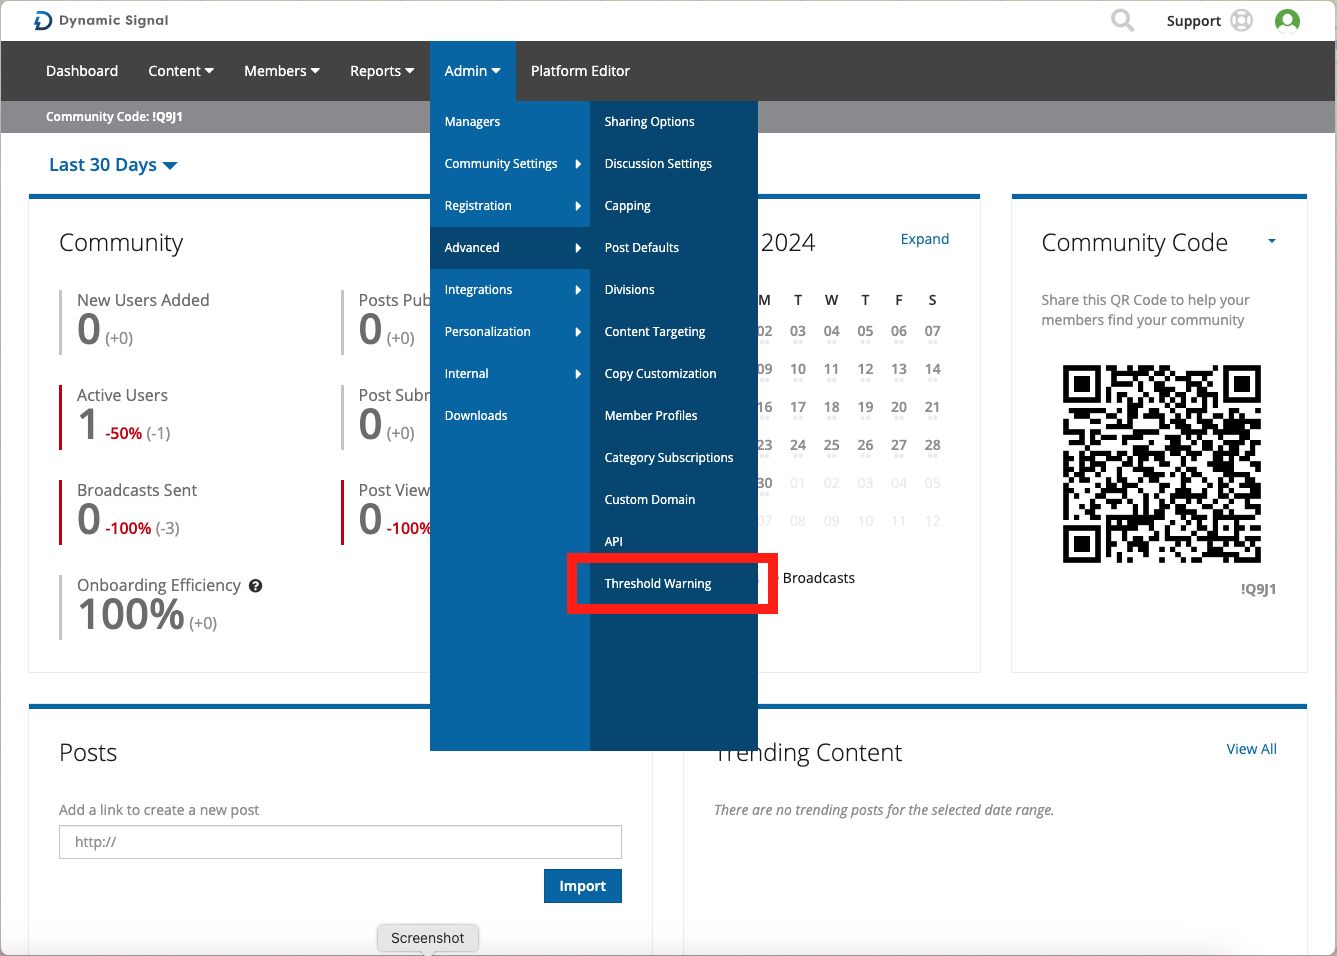The width and height of the screenshot is (1337, 956).
Task: Click the Dynamic Signal logo
Action: click(x=101, y=21)
